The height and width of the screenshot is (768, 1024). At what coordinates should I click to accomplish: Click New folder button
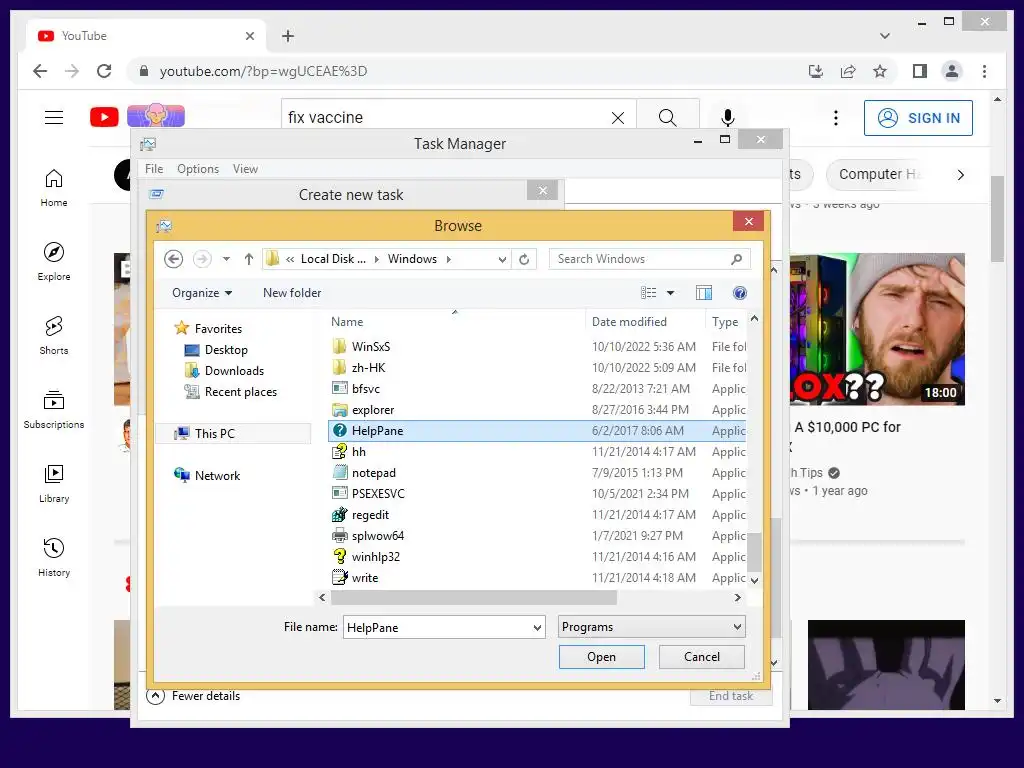pyautogui.click(x=292, y=293)
